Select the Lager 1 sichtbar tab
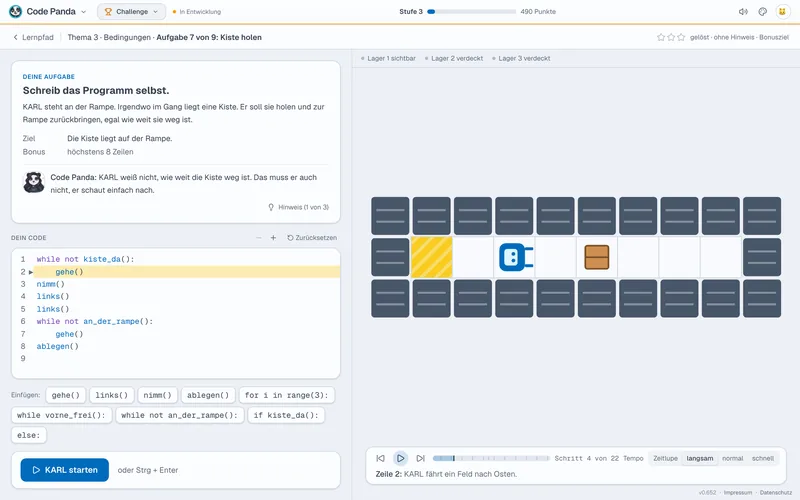 [x=388, y=58]
